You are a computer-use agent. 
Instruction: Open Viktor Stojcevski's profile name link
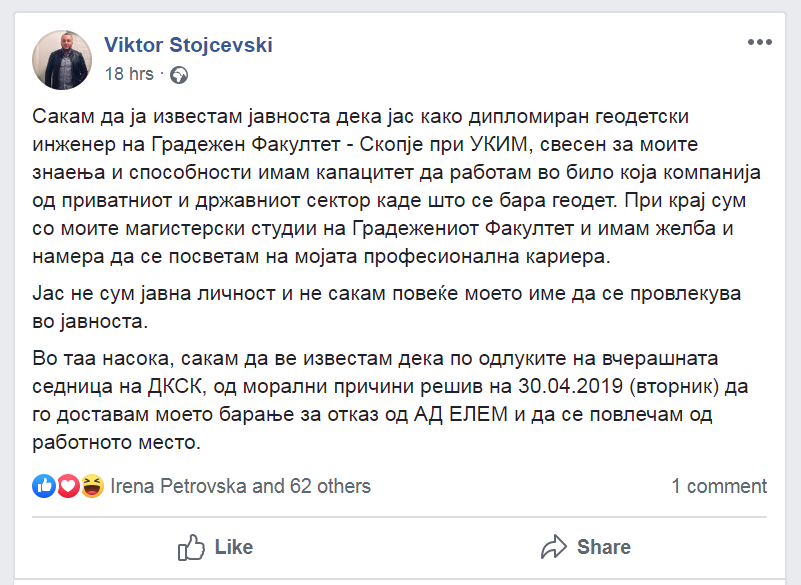188,45
